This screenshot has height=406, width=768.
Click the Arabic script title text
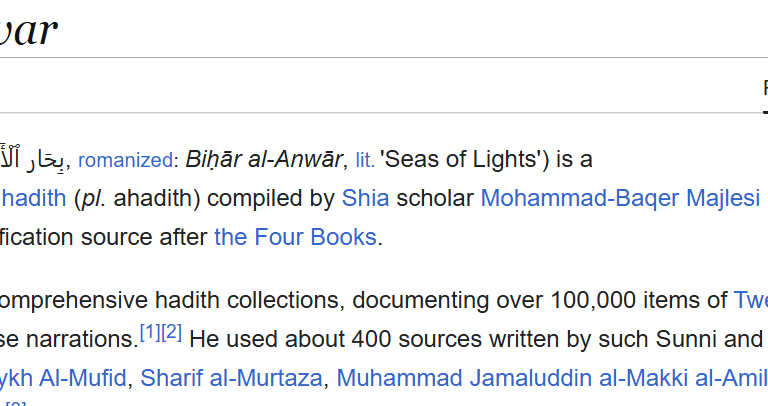pos(32,158)
